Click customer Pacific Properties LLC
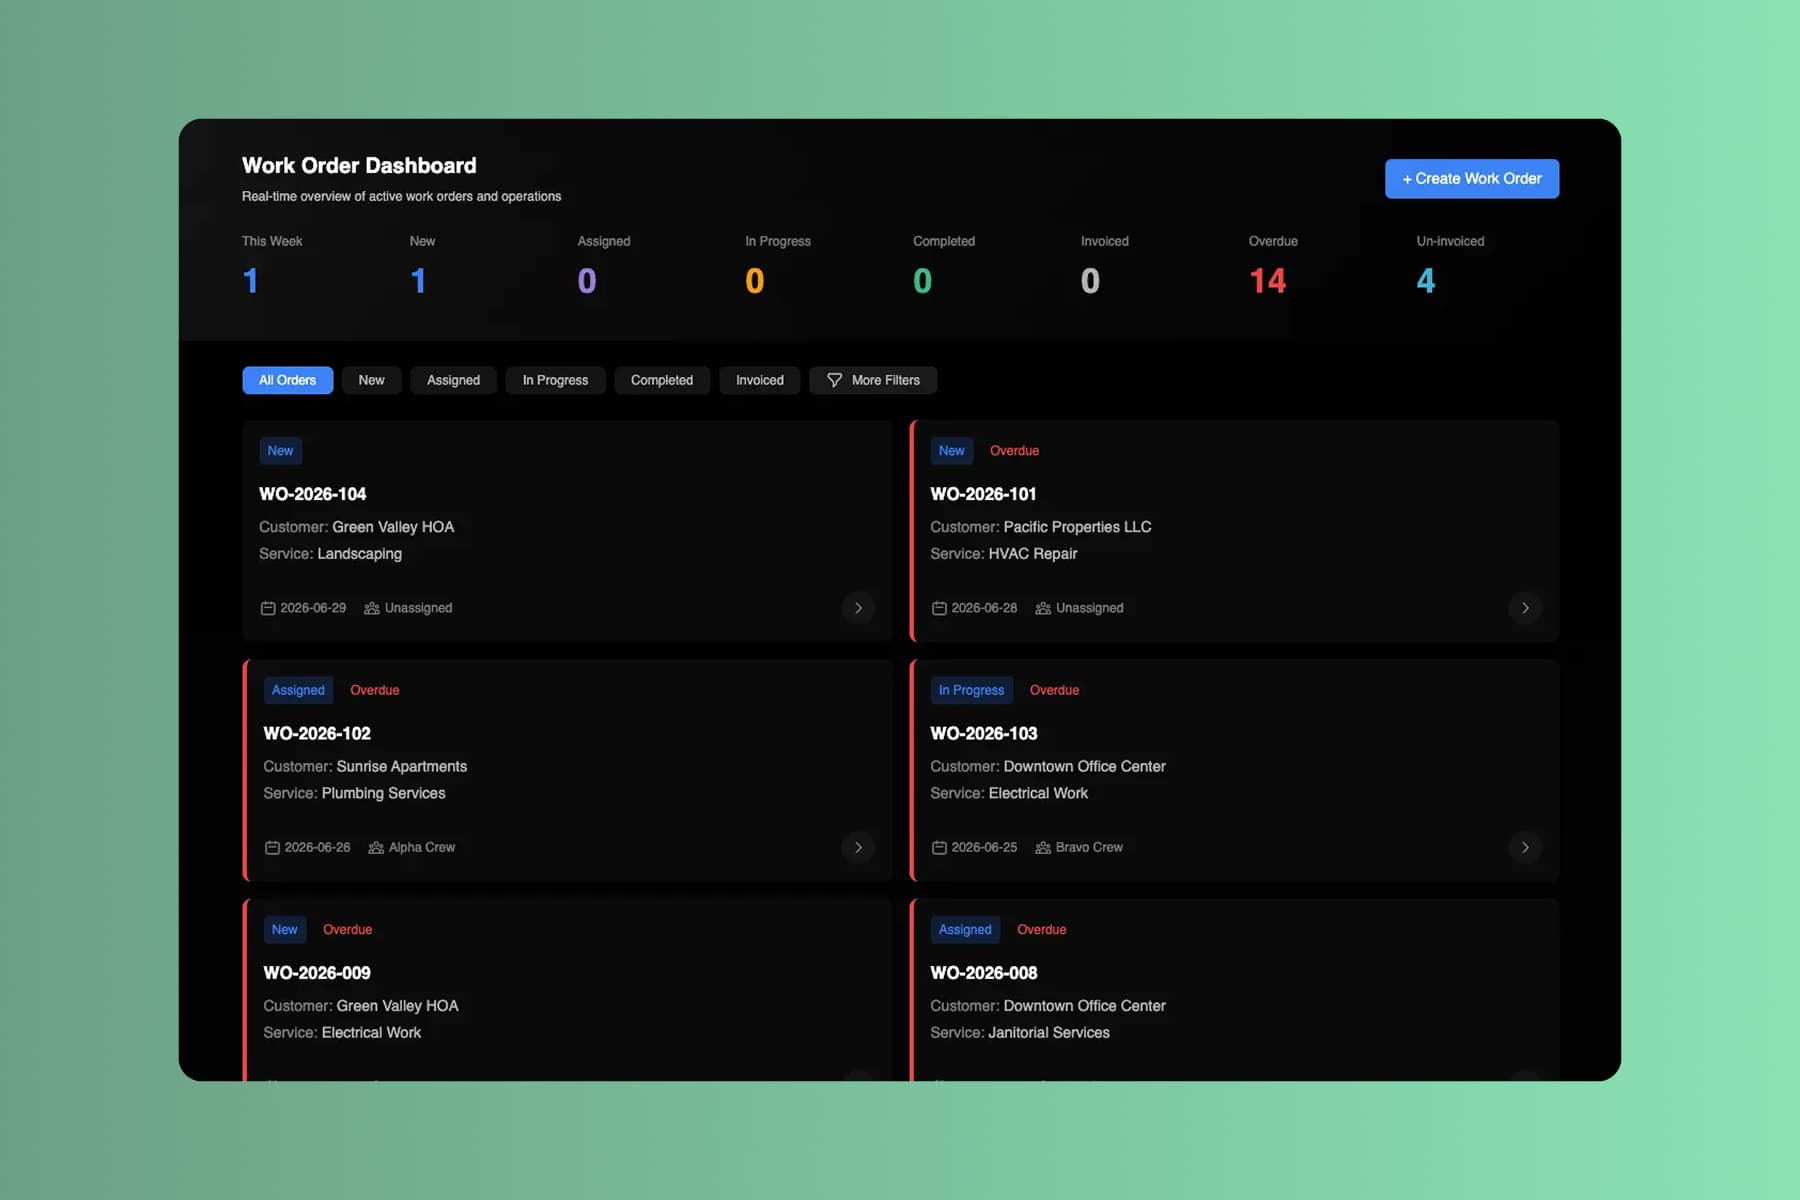 (x=1077, y=527)
